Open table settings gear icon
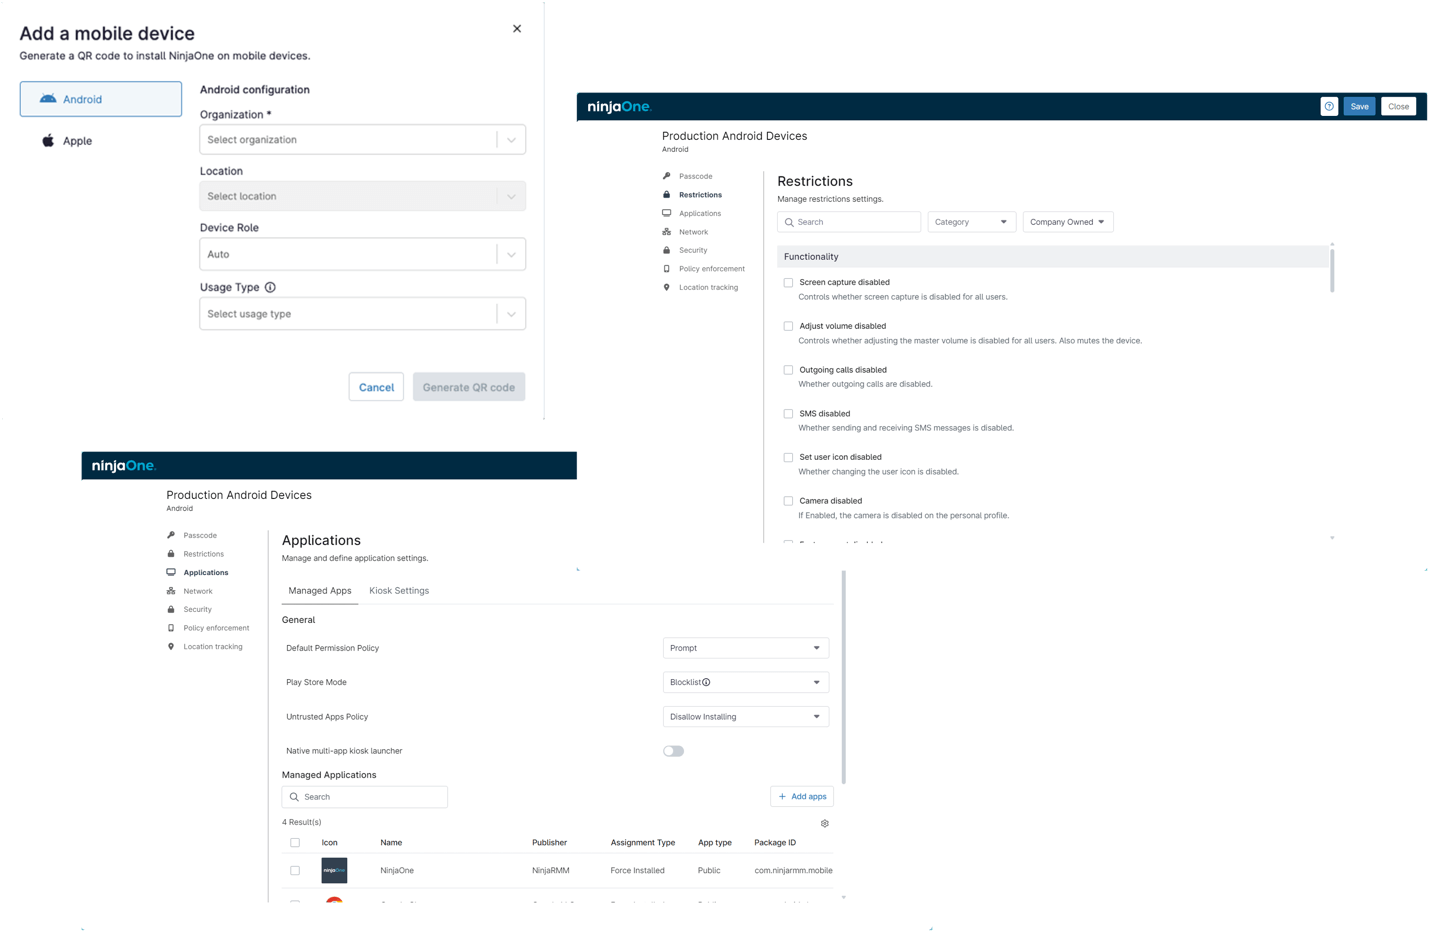 coord(825,824)
